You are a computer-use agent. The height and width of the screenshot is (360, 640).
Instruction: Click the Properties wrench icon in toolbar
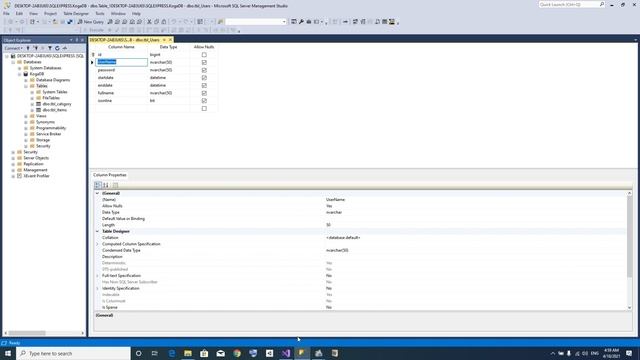tap(301, 22)
